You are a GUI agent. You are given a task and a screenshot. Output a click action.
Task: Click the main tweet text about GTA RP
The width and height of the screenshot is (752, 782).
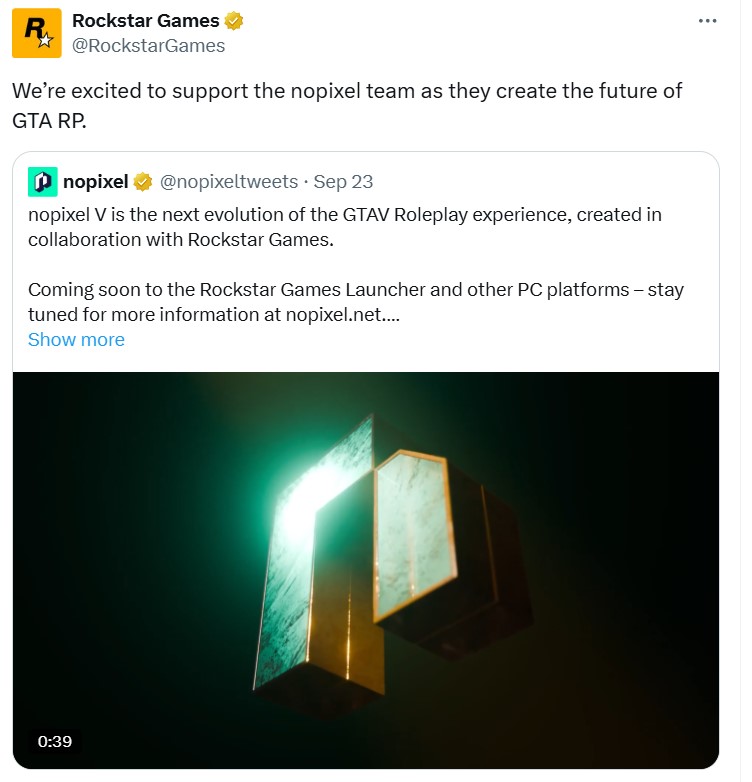[x=345, y=103]
